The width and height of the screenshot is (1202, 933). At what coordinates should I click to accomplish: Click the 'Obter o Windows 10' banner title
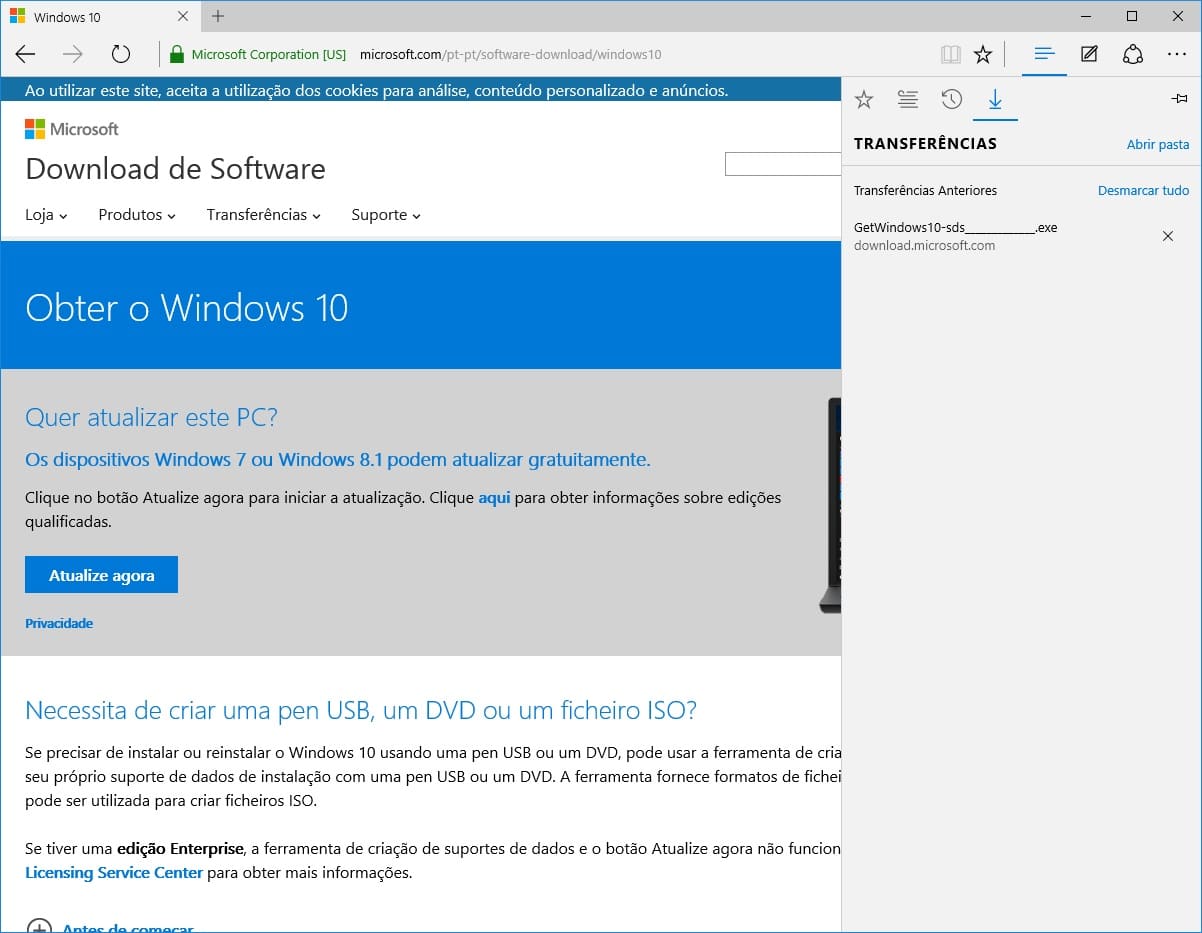coord(187,307)
